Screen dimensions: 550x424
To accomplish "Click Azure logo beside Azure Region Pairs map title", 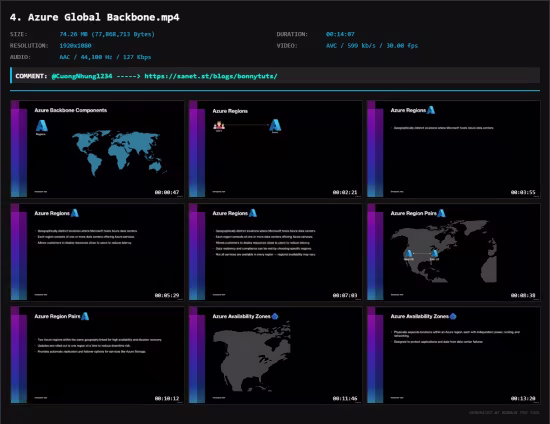I will click(441, 213).
